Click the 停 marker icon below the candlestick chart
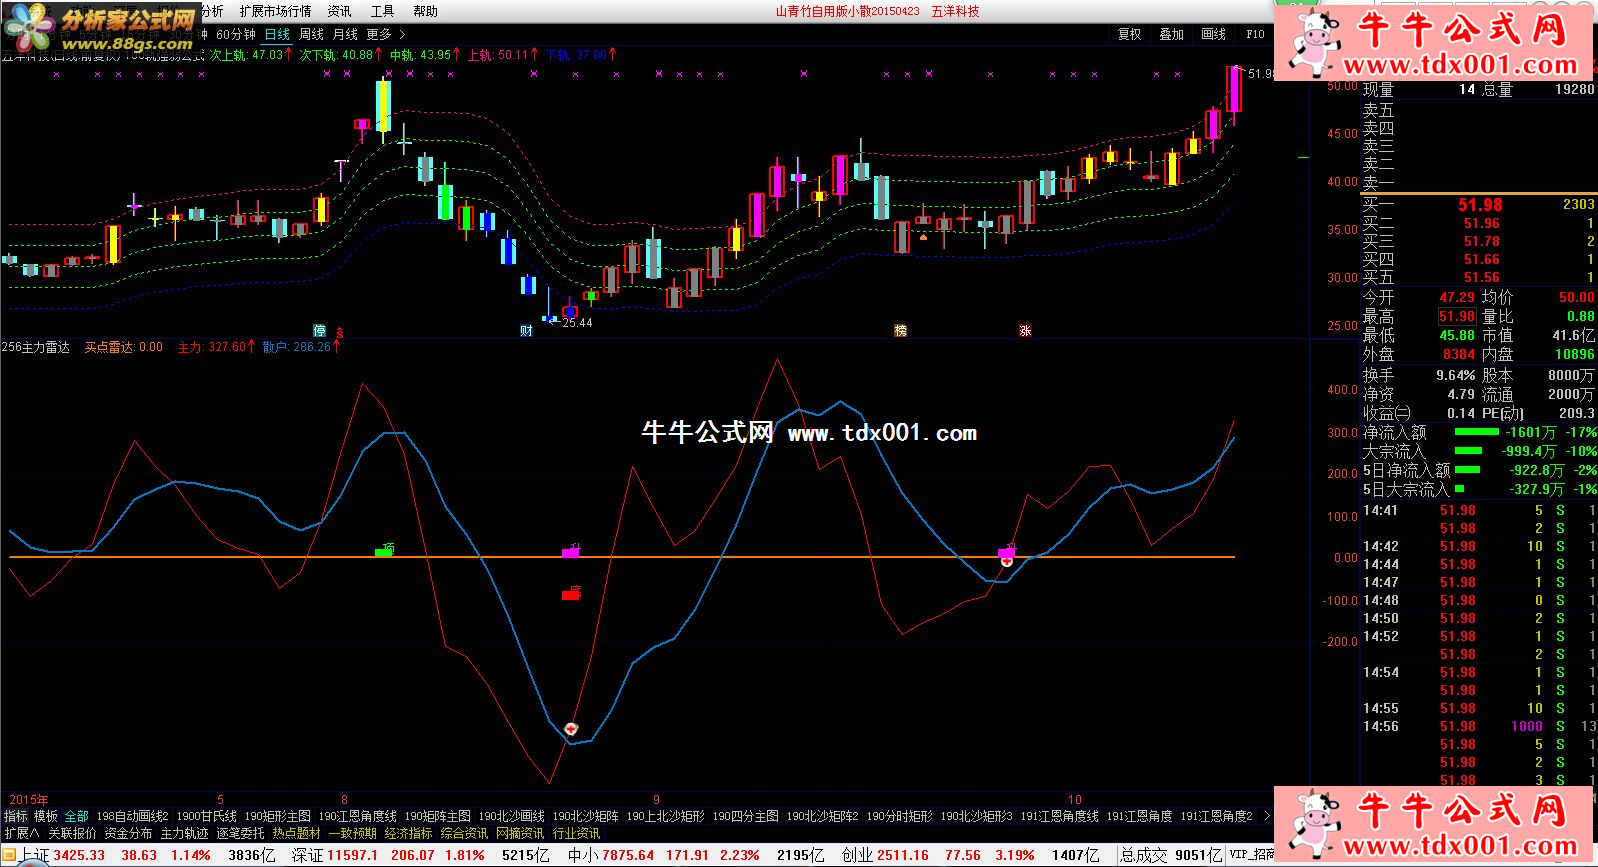Screen dimensions: 1598x867 pyautogui.click(x=319, y=331)
